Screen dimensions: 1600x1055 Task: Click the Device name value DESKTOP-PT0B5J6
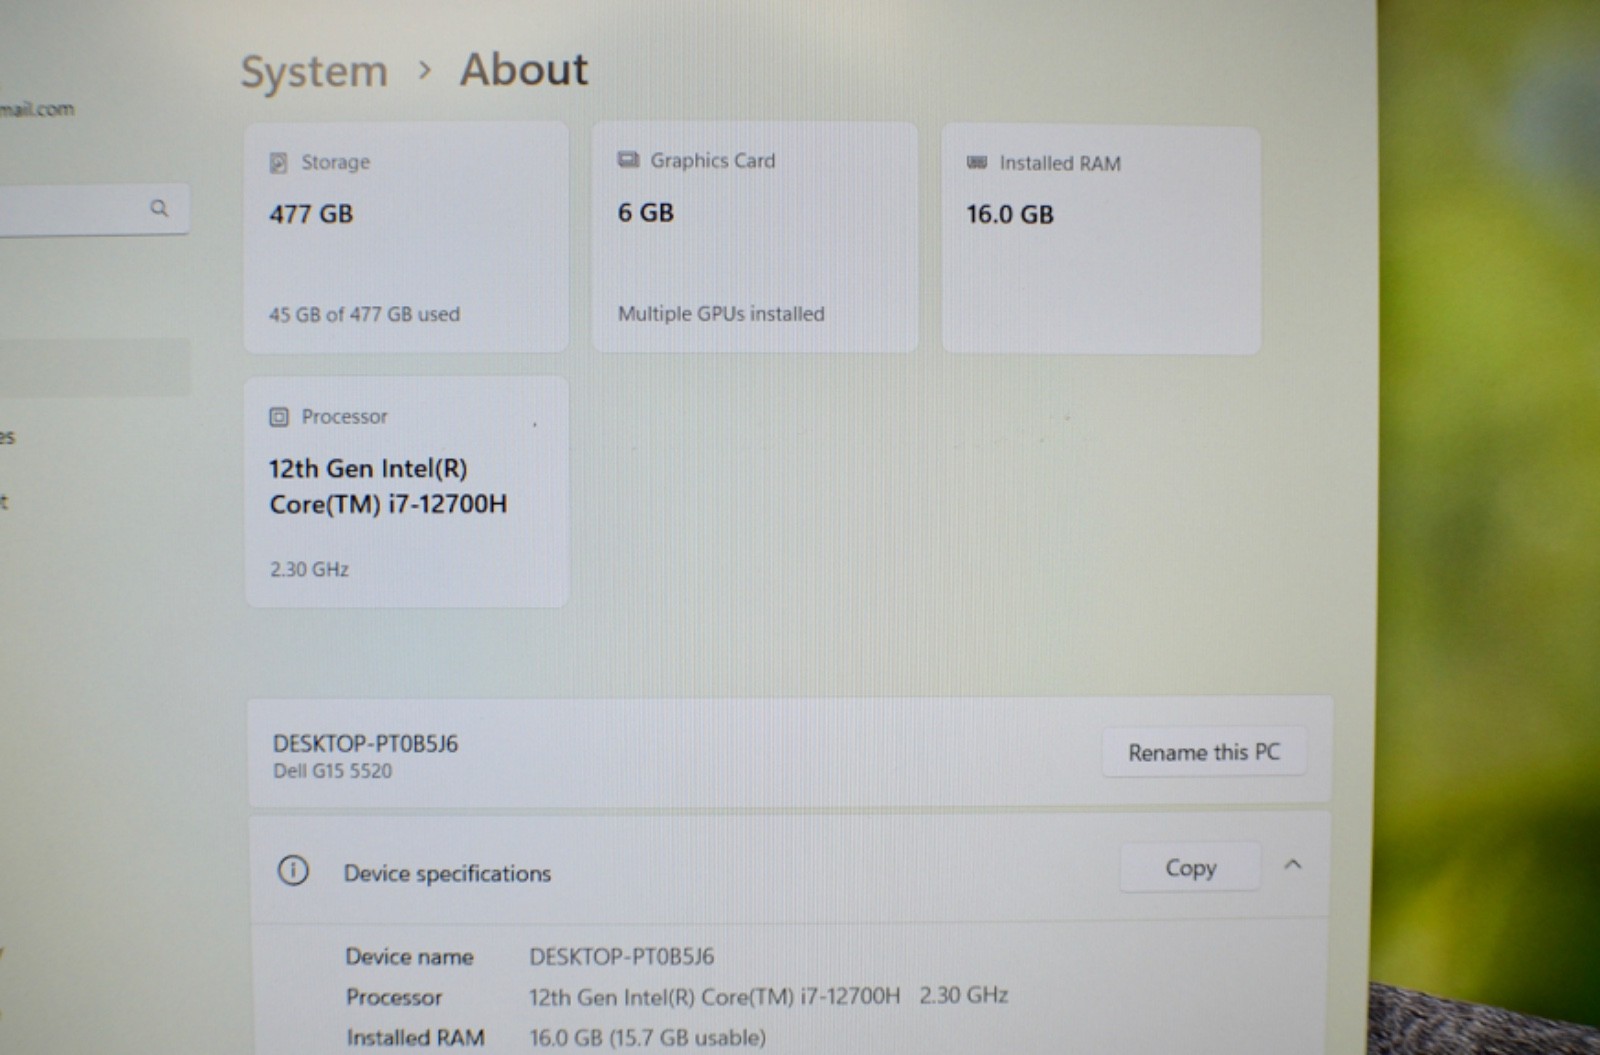click(x=622, y=957)
